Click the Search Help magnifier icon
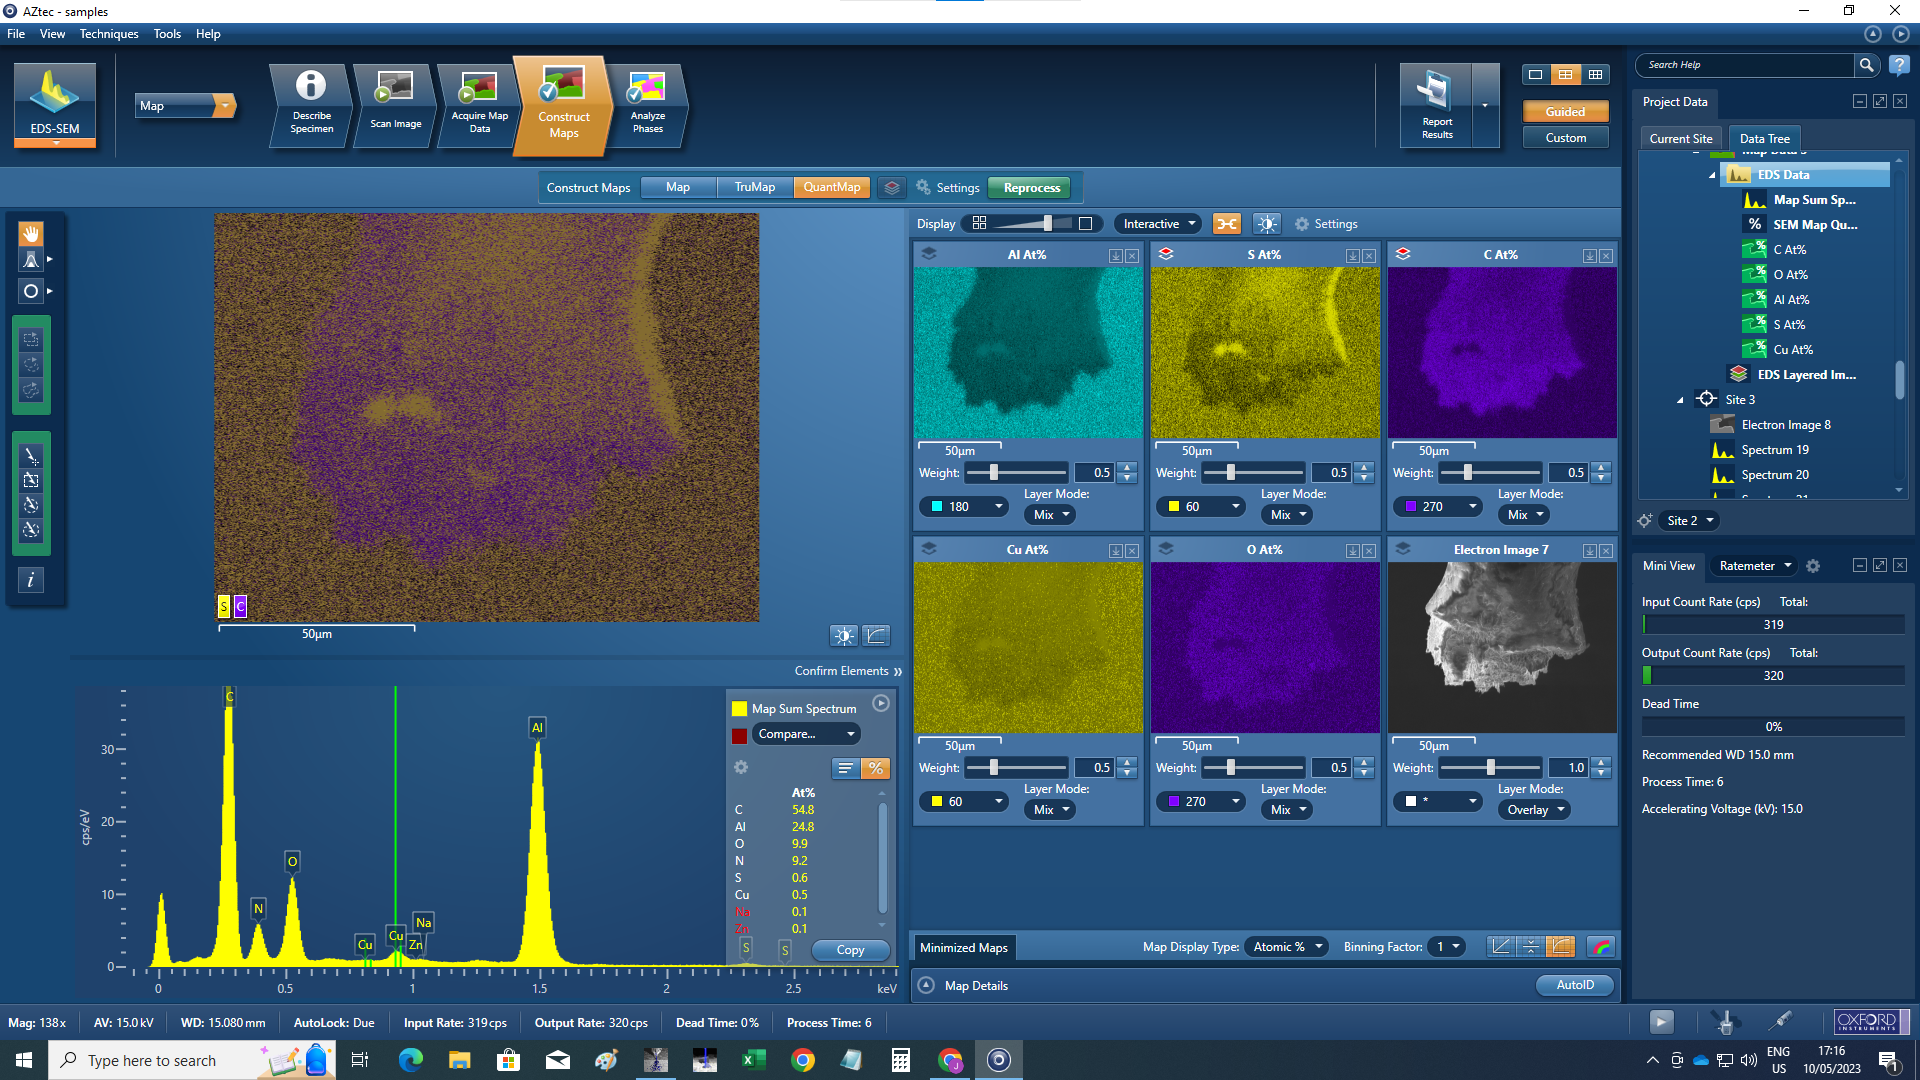Screen dimensions: 1920x1080 (x=1866, y=65)
